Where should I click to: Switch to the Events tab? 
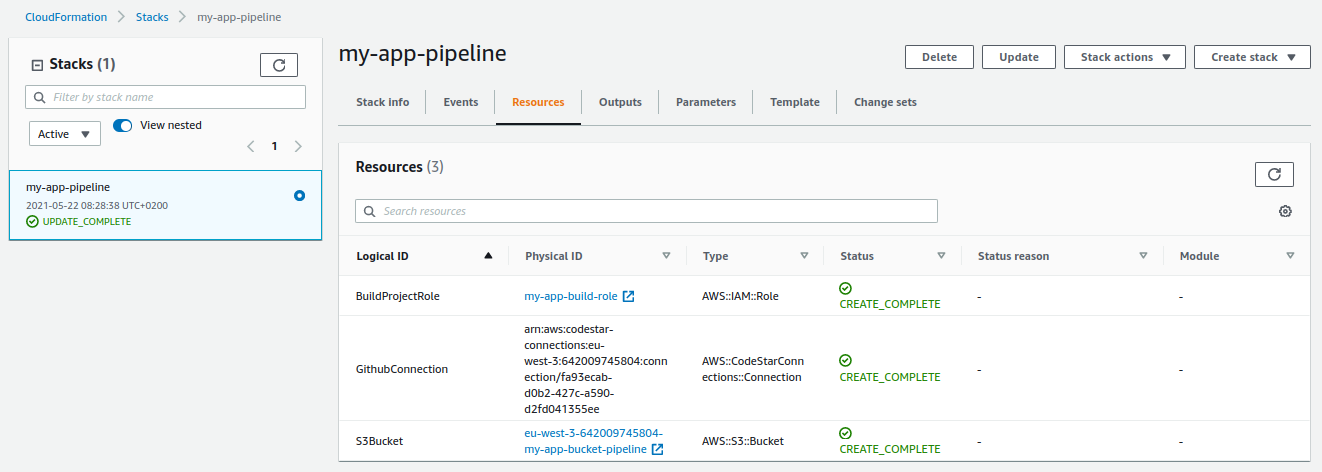460,102
